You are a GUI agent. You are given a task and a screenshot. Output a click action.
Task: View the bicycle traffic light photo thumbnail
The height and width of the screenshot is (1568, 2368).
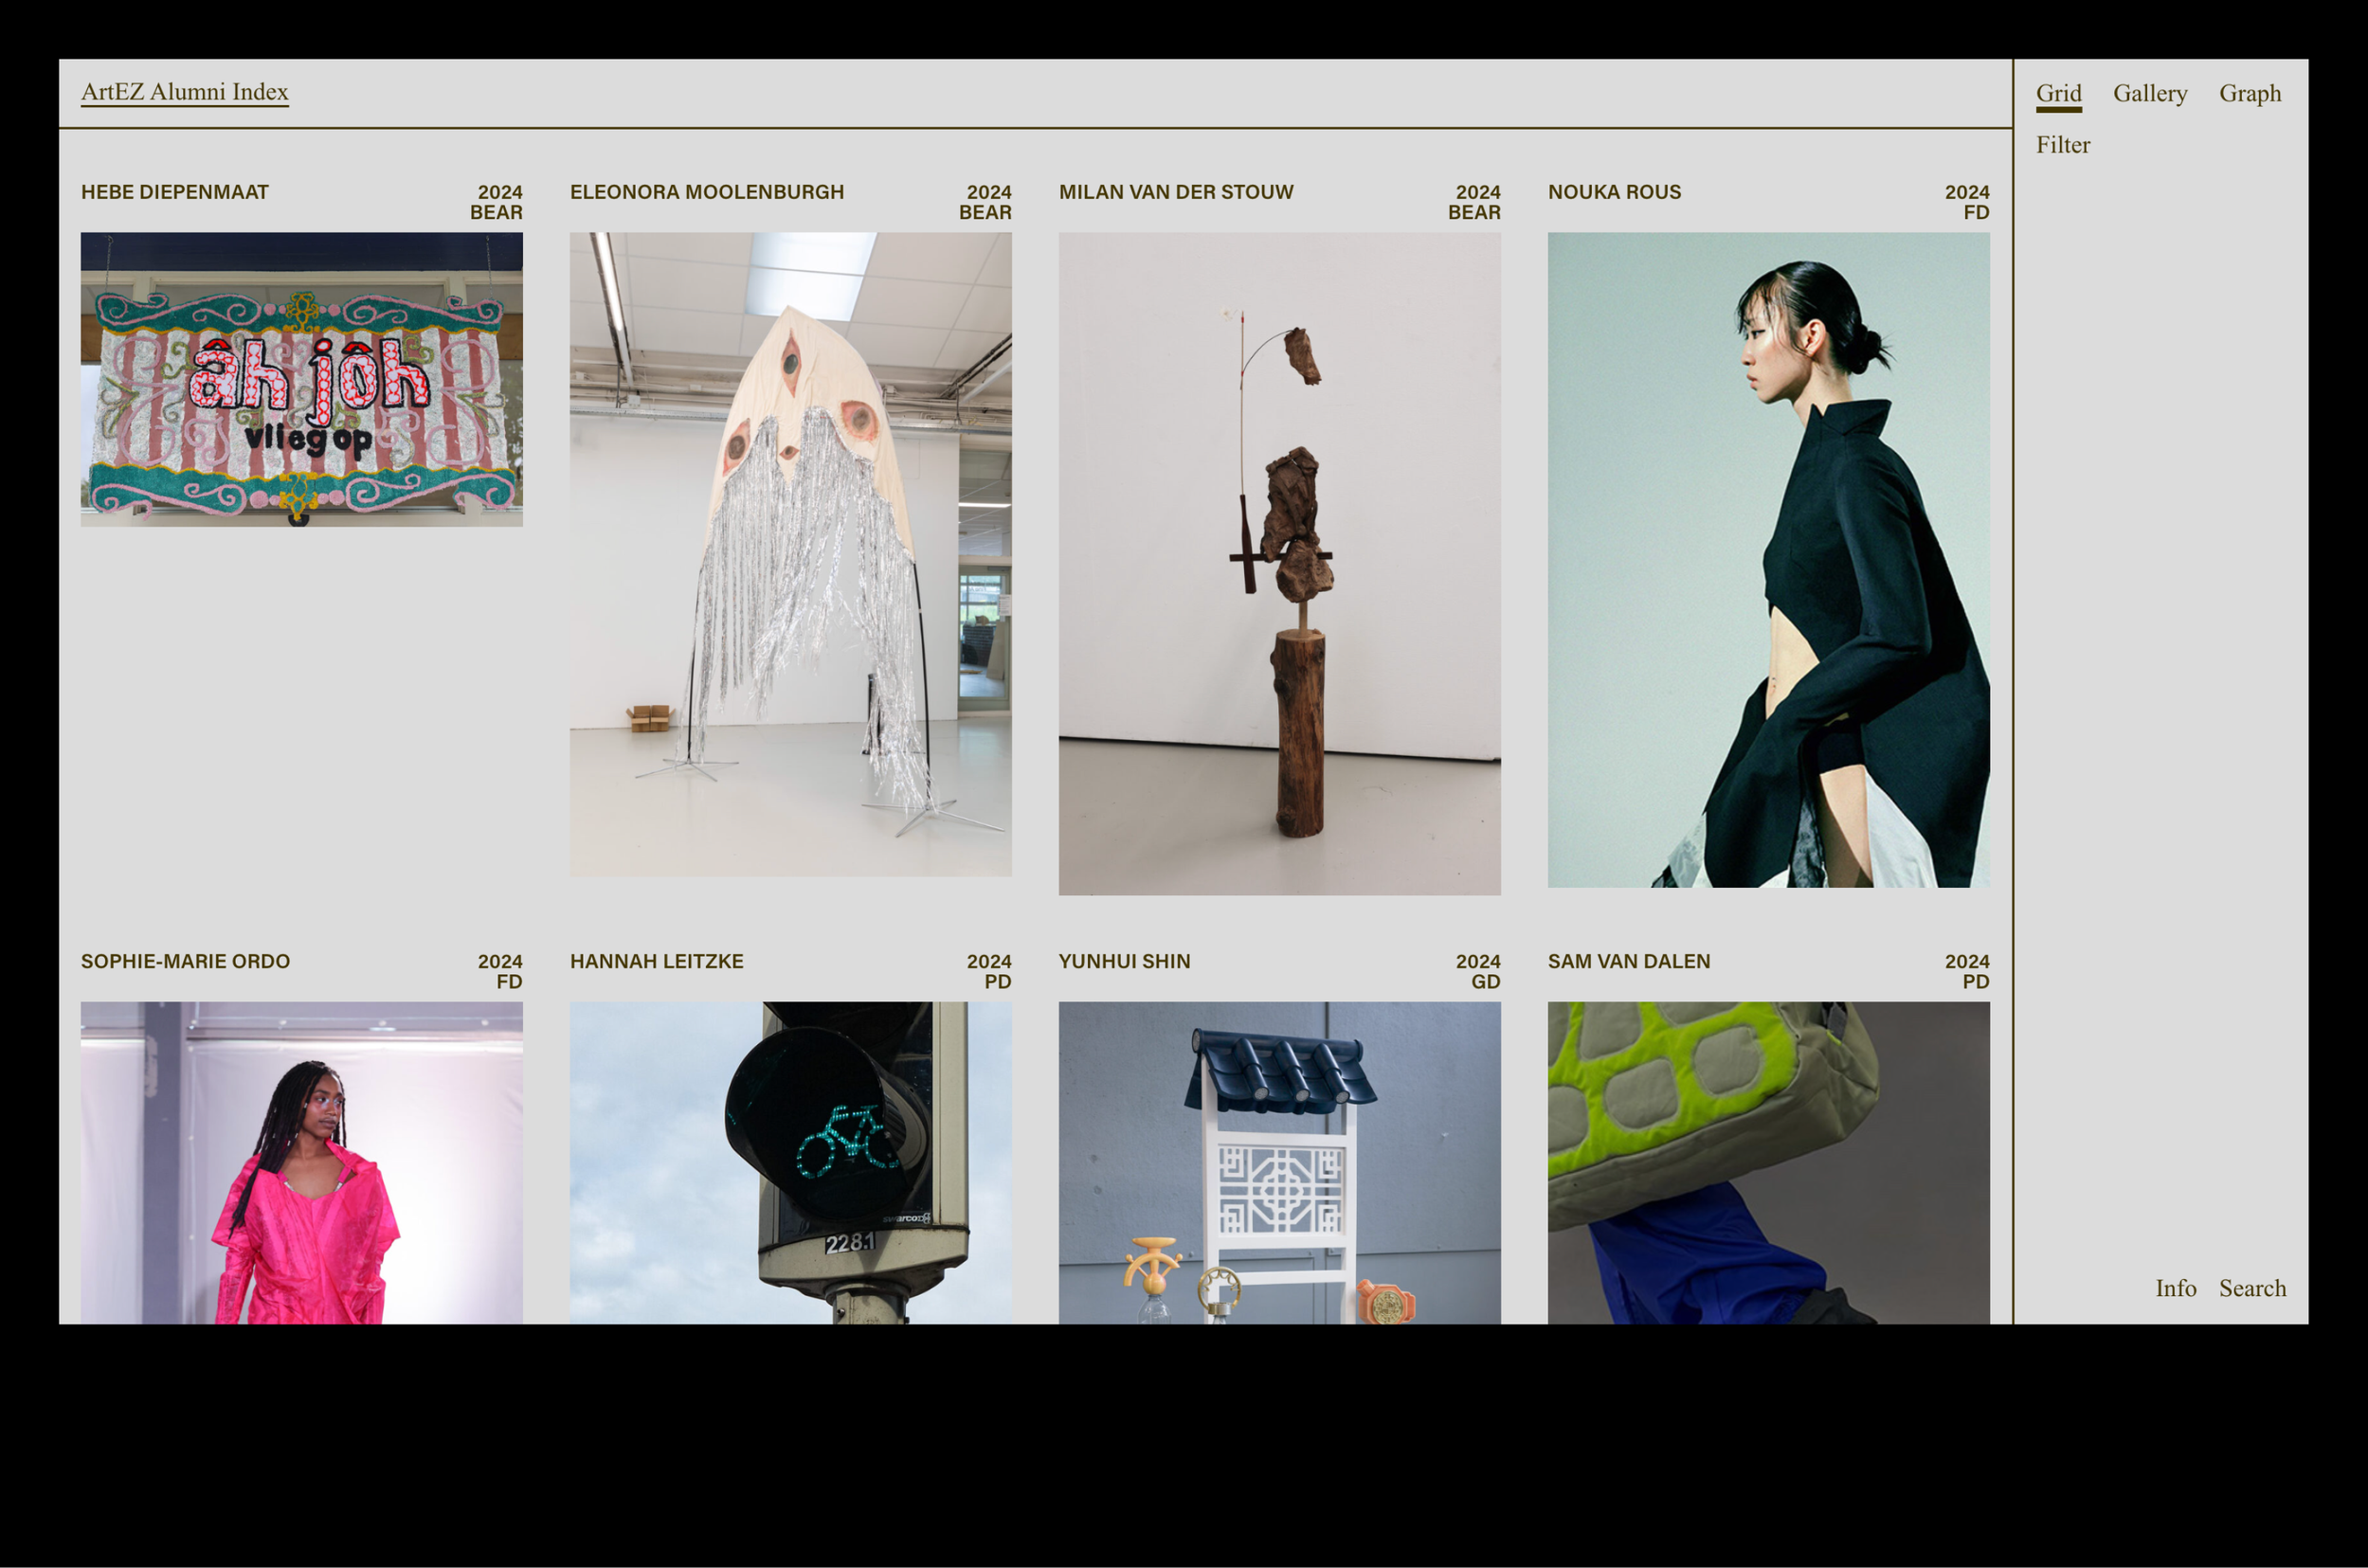[x=791, y=1163]
